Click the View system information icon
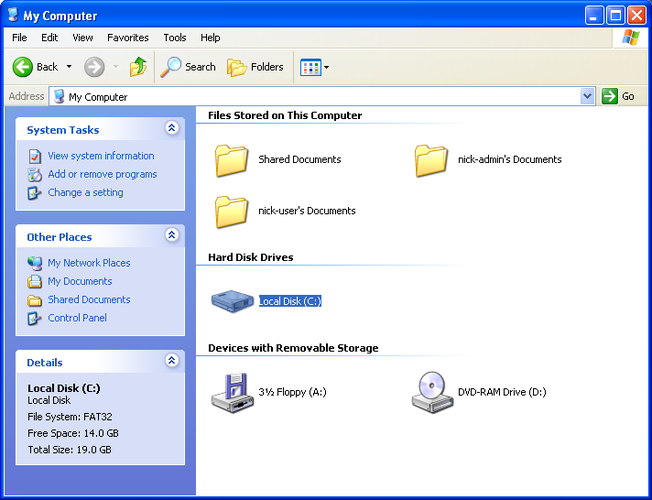This screenshot has height=500, width=652. [x=35, y=156]
